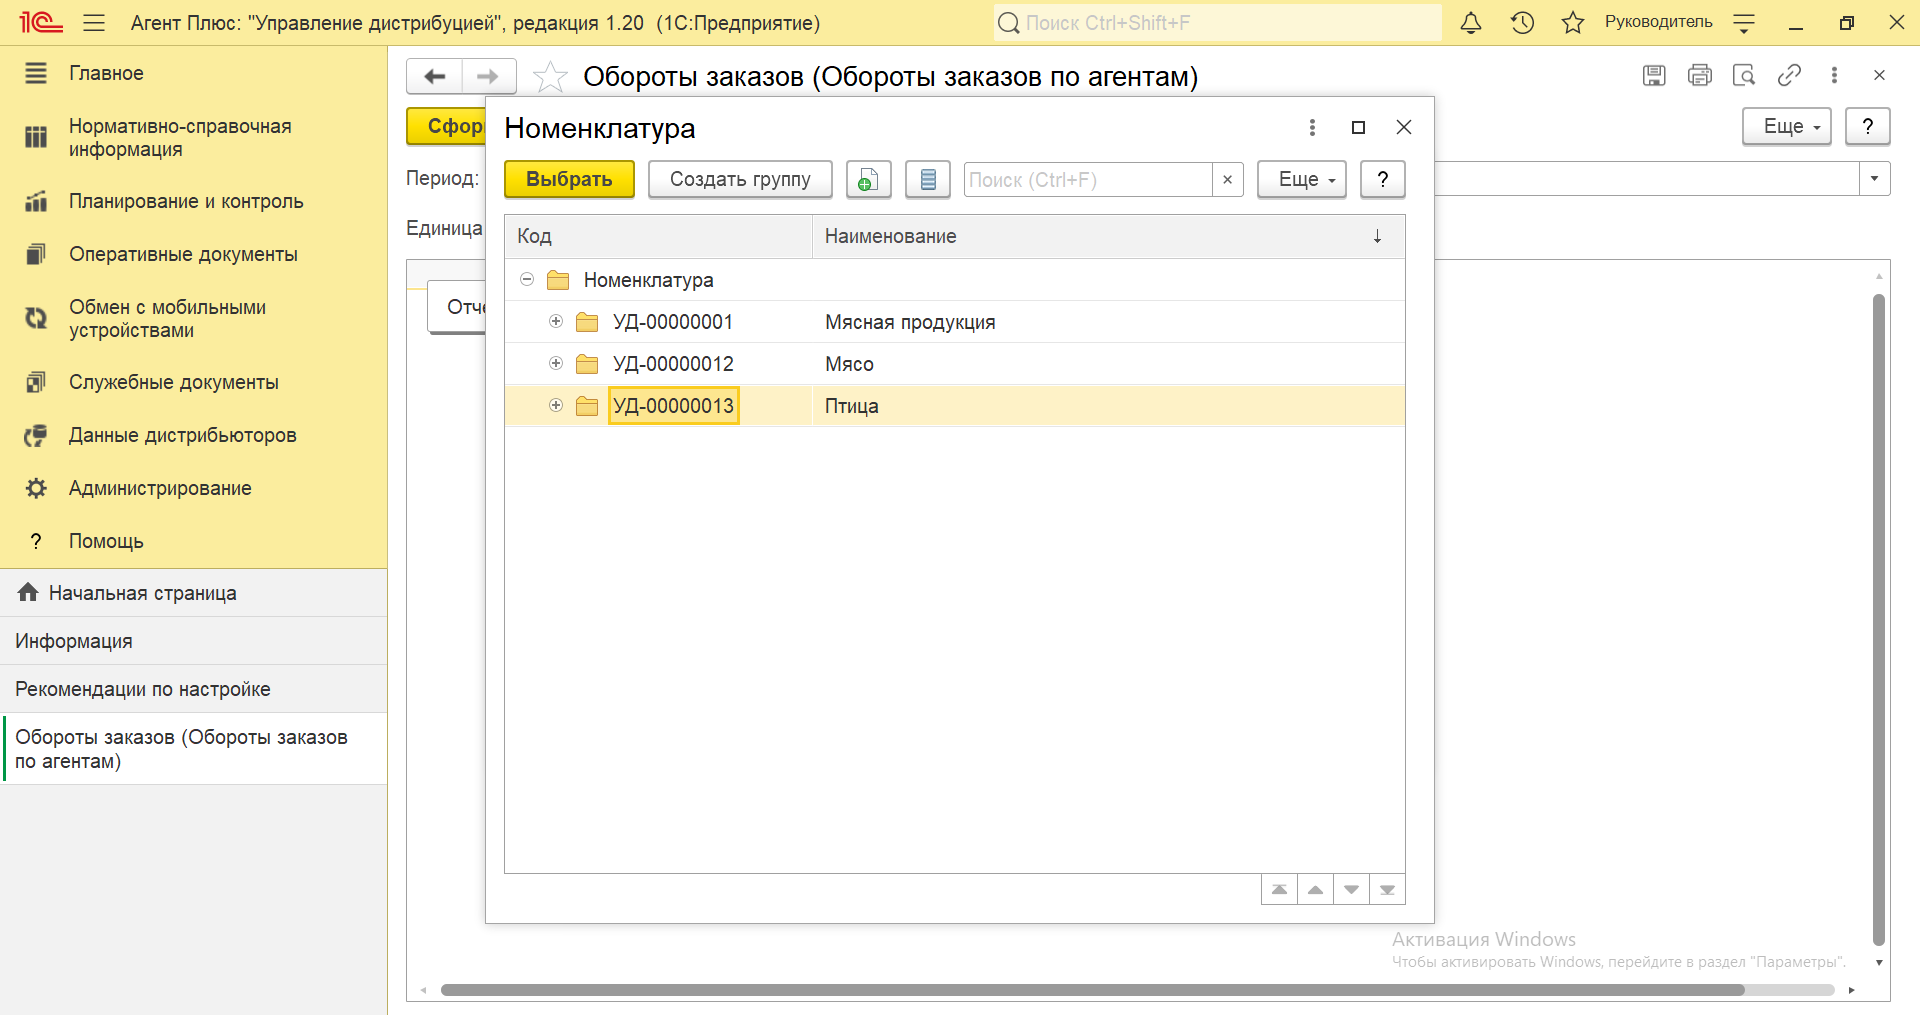
Task: Move up one item arrow
Action: click(1315, 889)
